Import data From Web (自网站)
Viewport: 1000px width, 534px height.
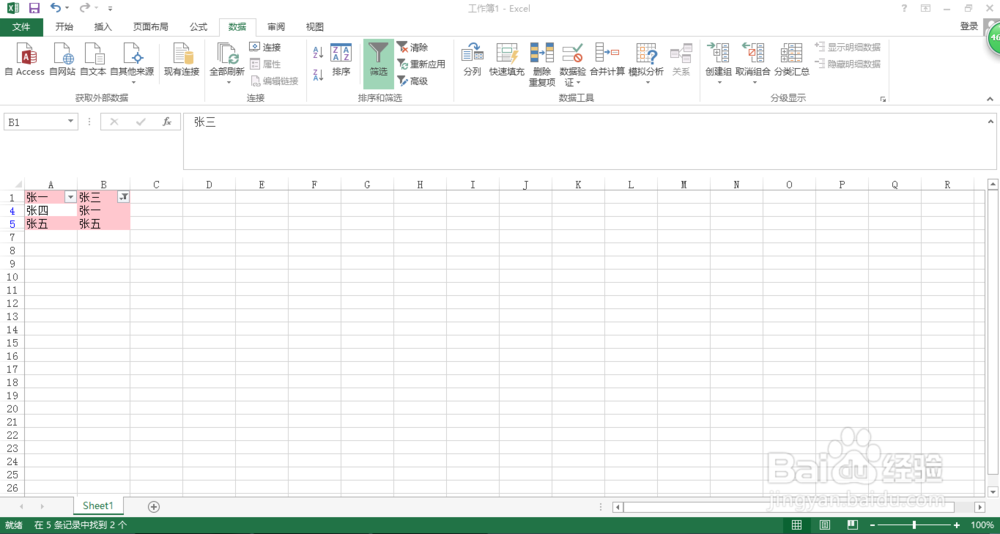pyautogui.click(x=62, y=61)
